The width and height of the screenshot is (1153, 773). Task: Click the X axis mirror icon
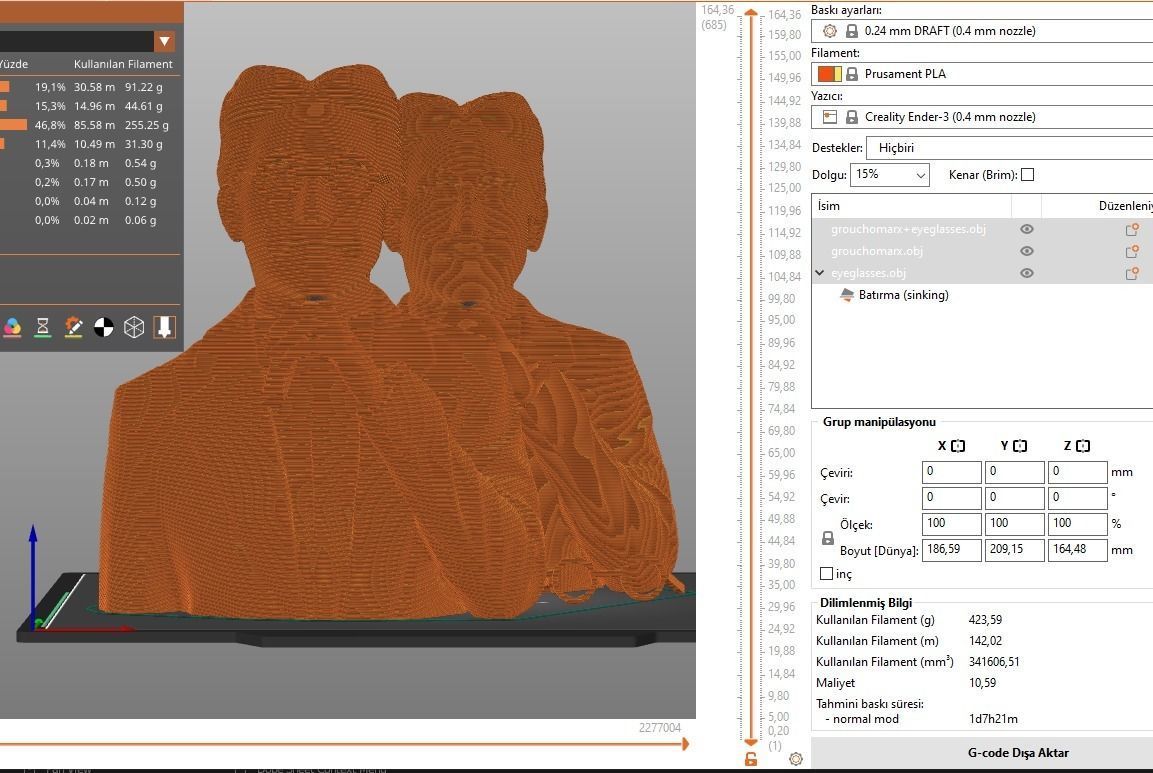tap(958, 446)
